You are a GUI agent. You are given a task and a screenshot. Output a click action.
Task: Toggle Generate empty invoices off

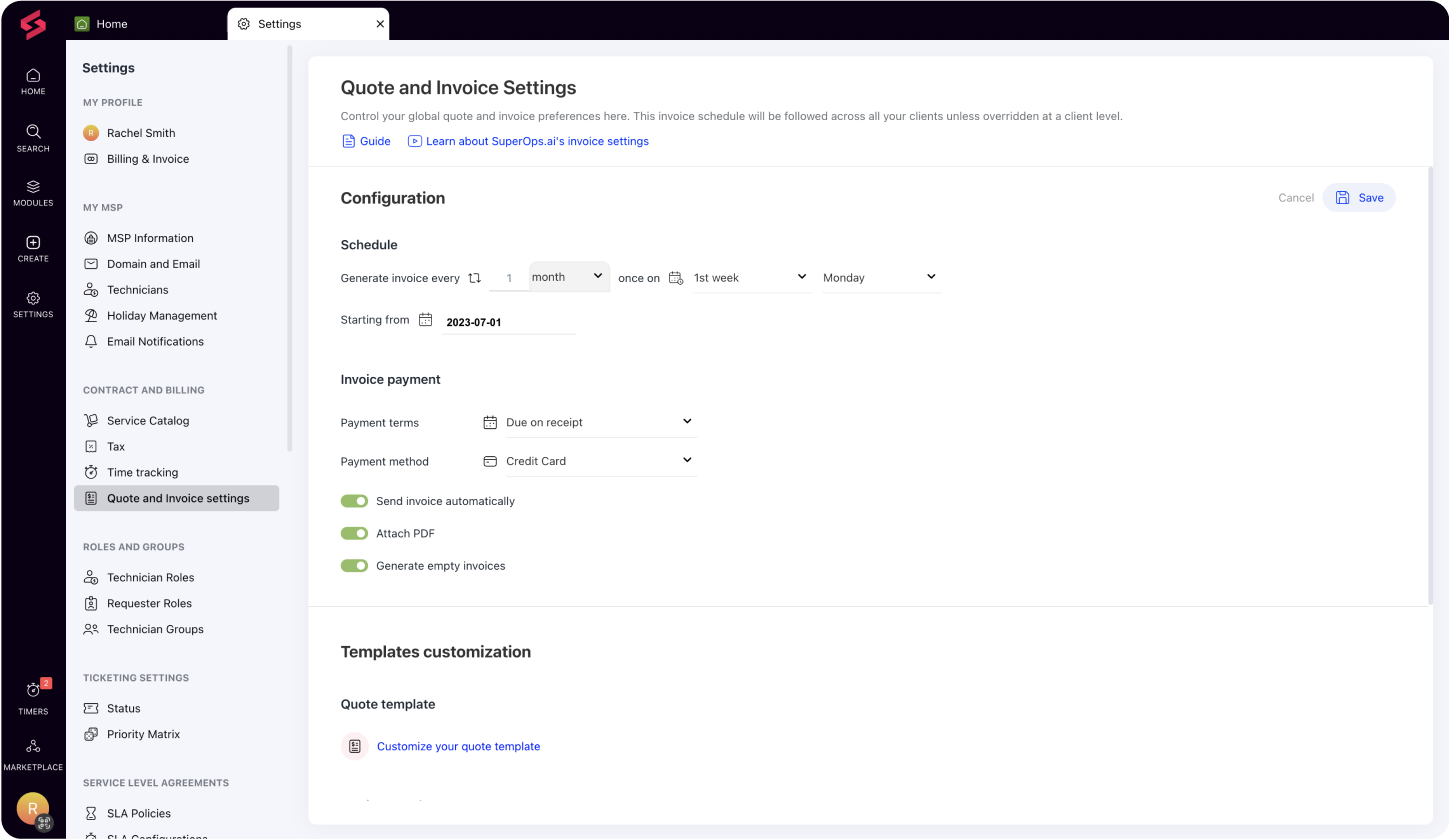(x=354, y=565)
